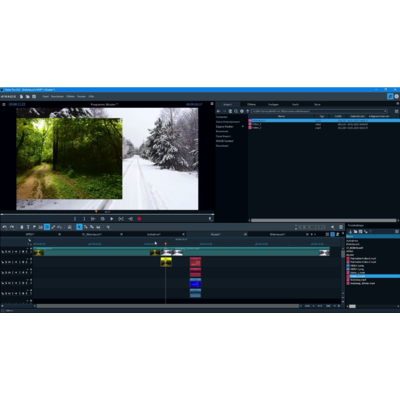The height and width of the screenshot is (400, 400).
Task: Open the Effekte menu in menu bar
Action: (x=70, y=97)
